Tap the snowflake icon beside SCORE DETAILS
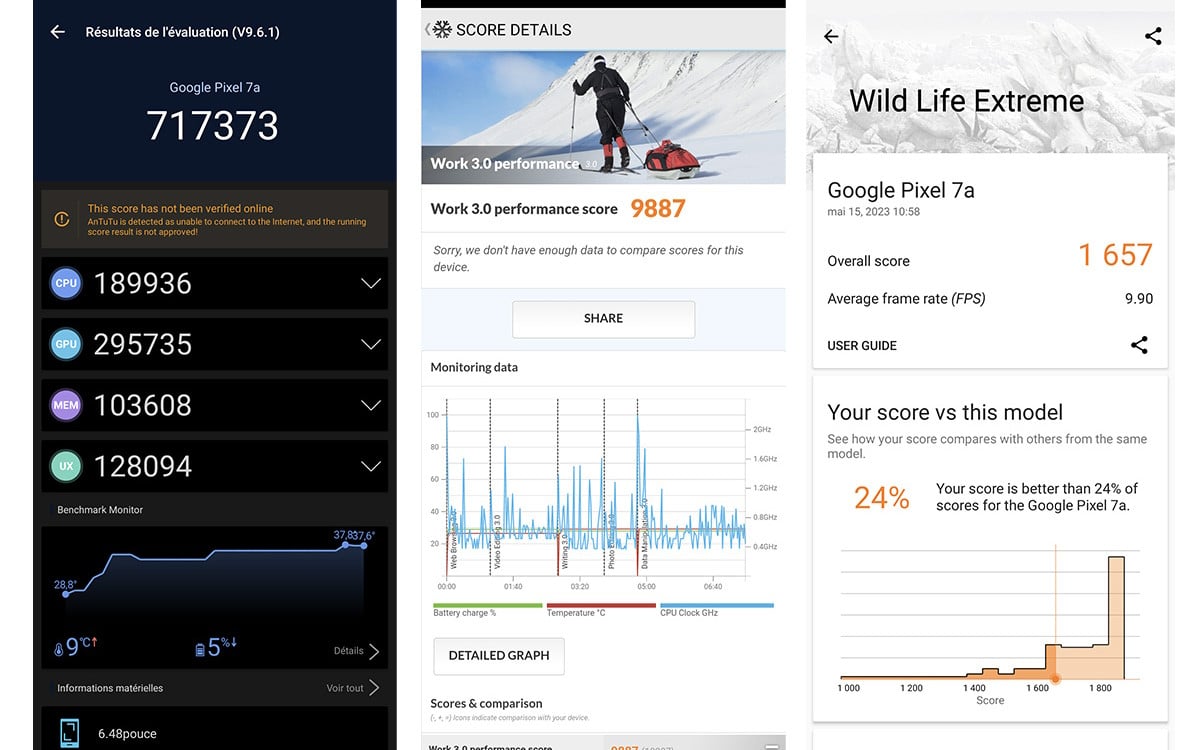Image resolution: width=1200 pixels, height=750 pixels. (441, 30)
